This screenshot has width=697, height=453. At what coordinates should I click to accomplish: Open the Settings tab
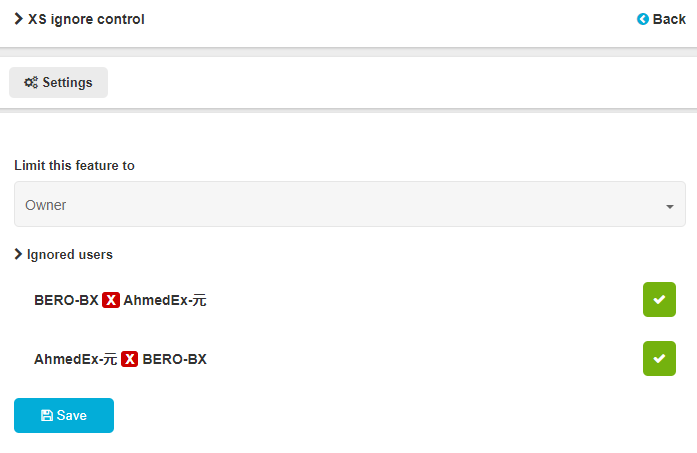click(x=58, y=83)
